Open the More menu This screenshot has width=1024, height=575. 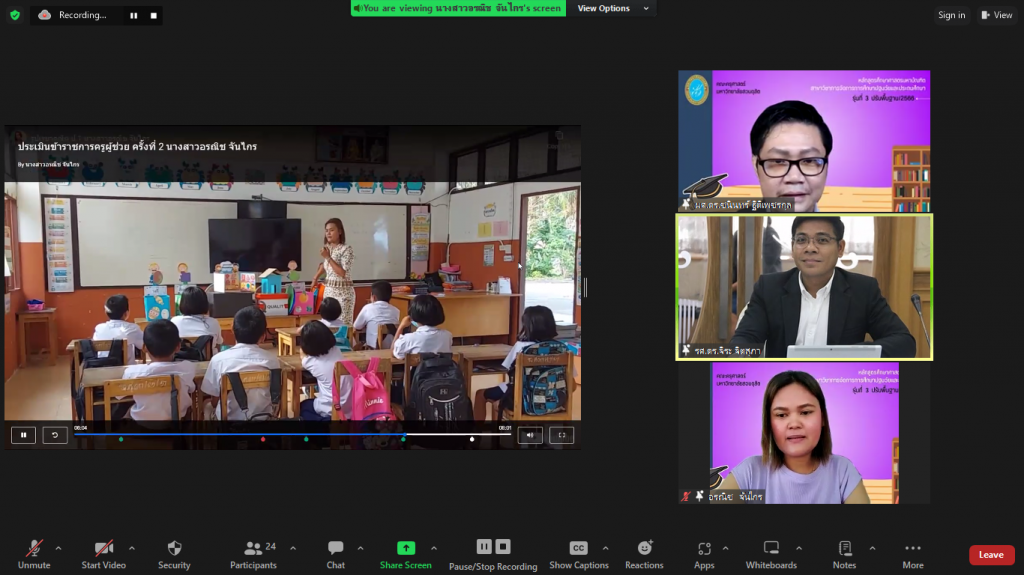point(912,549)
